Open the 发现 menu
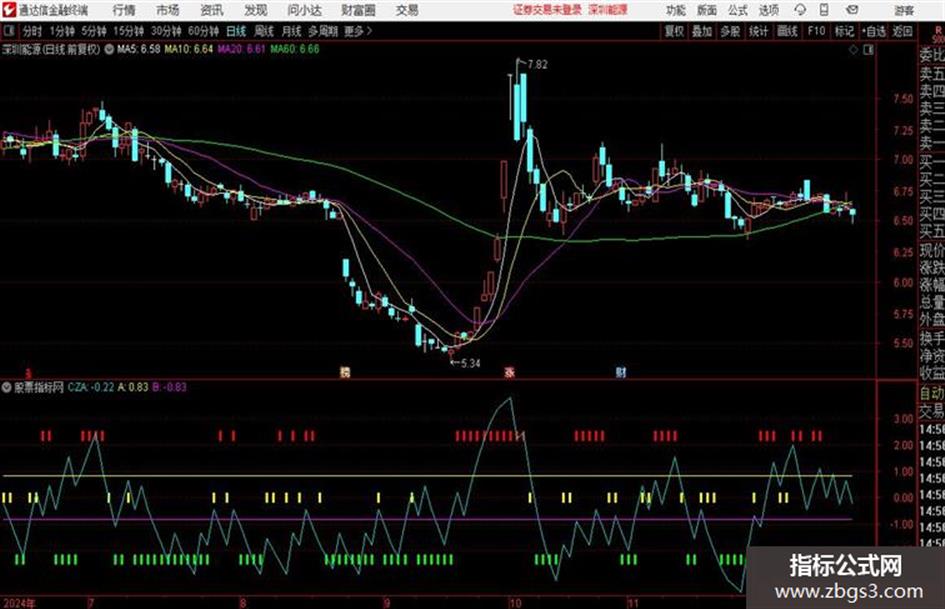This screenshot has height=609, width=945. [256, 10]
